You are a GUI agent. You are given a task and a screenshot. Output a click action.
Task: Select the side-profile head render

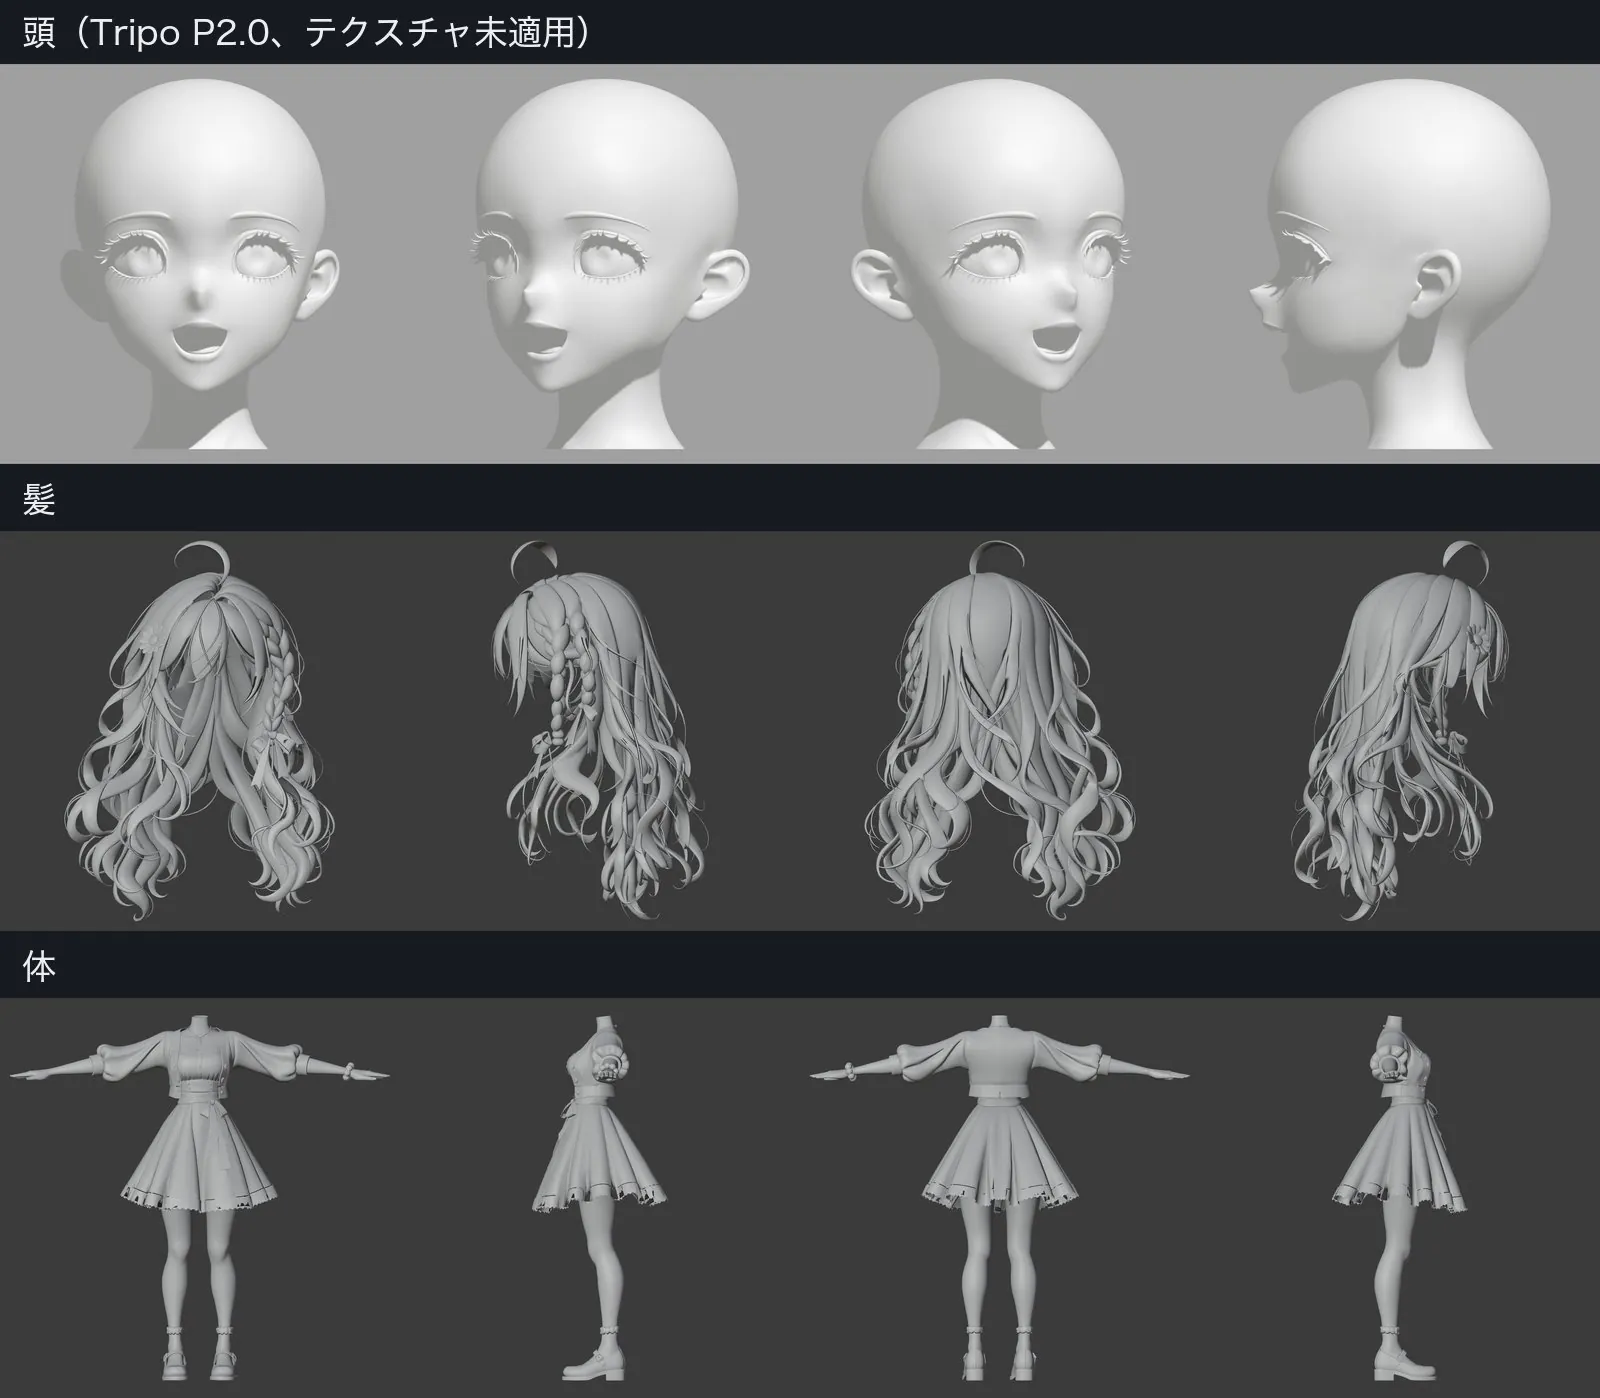[x=1400, y=264]
